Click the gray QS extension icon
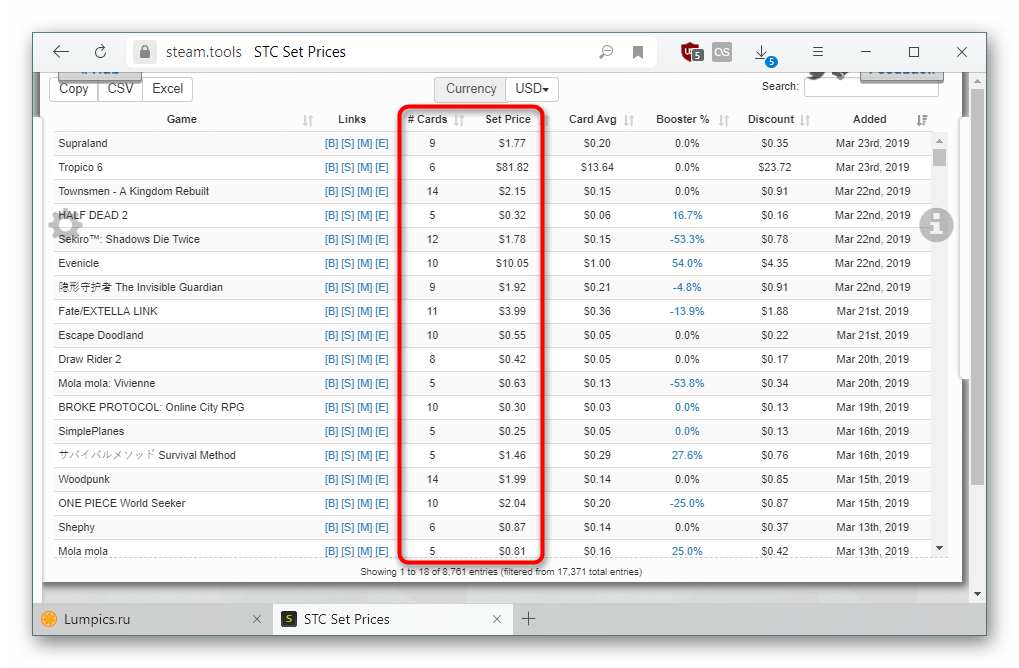 click(x=722, y=52)
